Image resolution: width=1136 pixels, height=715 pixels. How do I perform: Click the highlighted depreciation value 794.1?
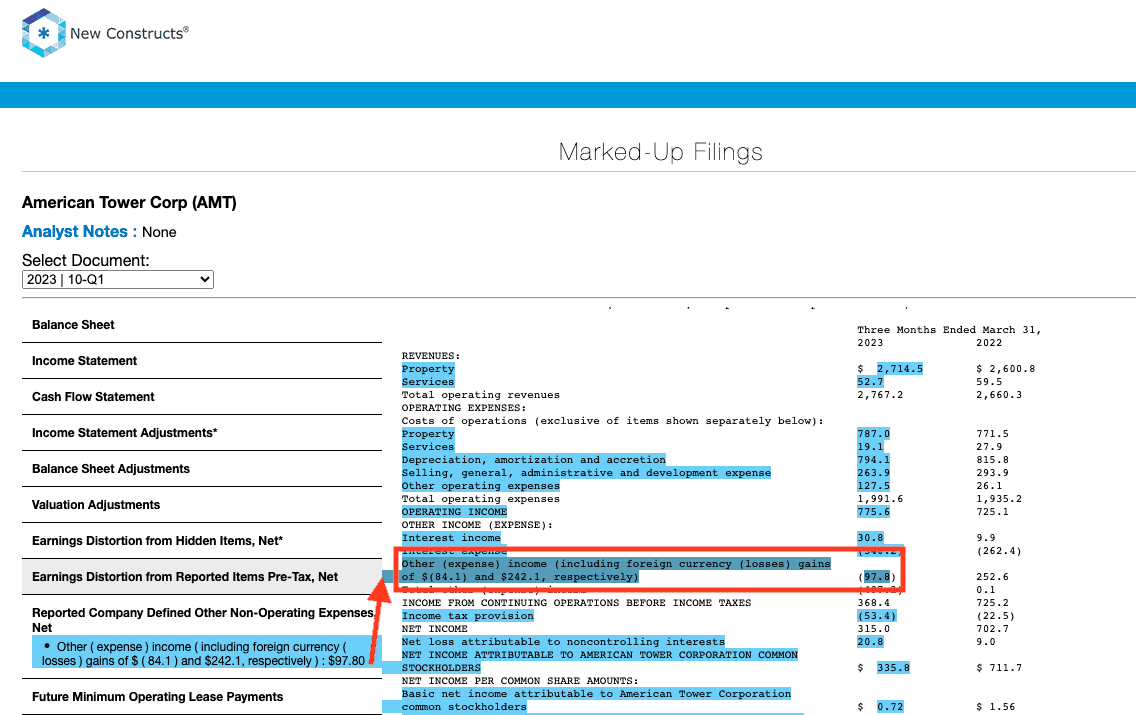[873, 460]
